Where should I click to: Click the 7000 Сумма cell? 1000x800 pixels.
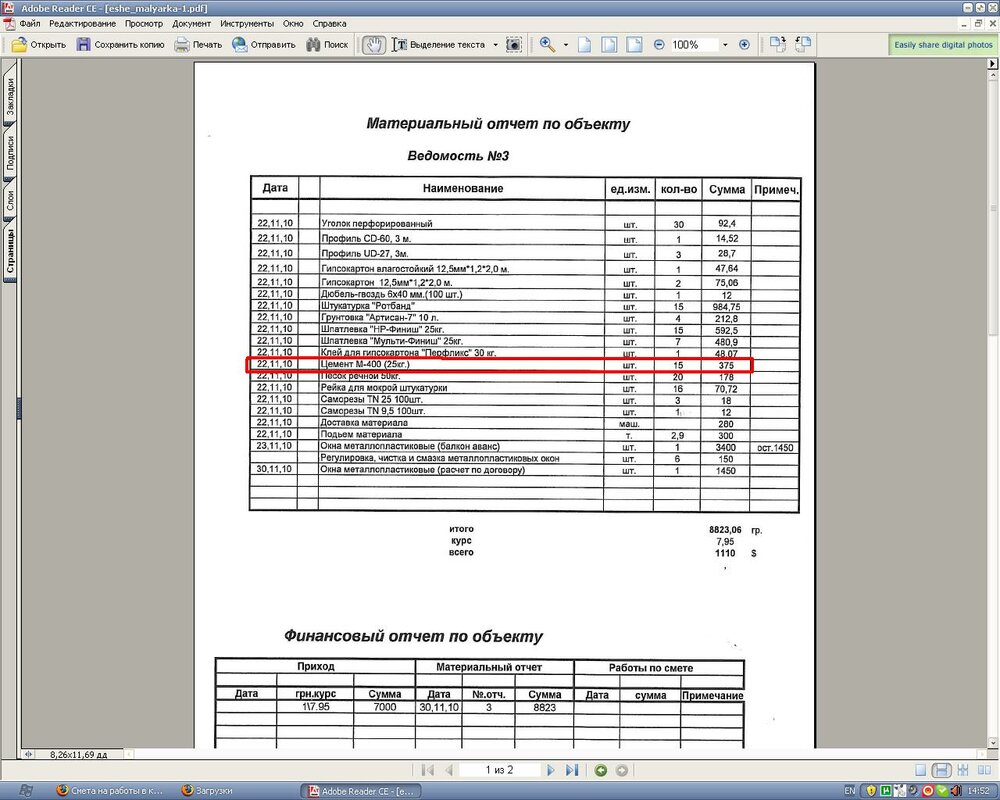(x=385, y=707)
